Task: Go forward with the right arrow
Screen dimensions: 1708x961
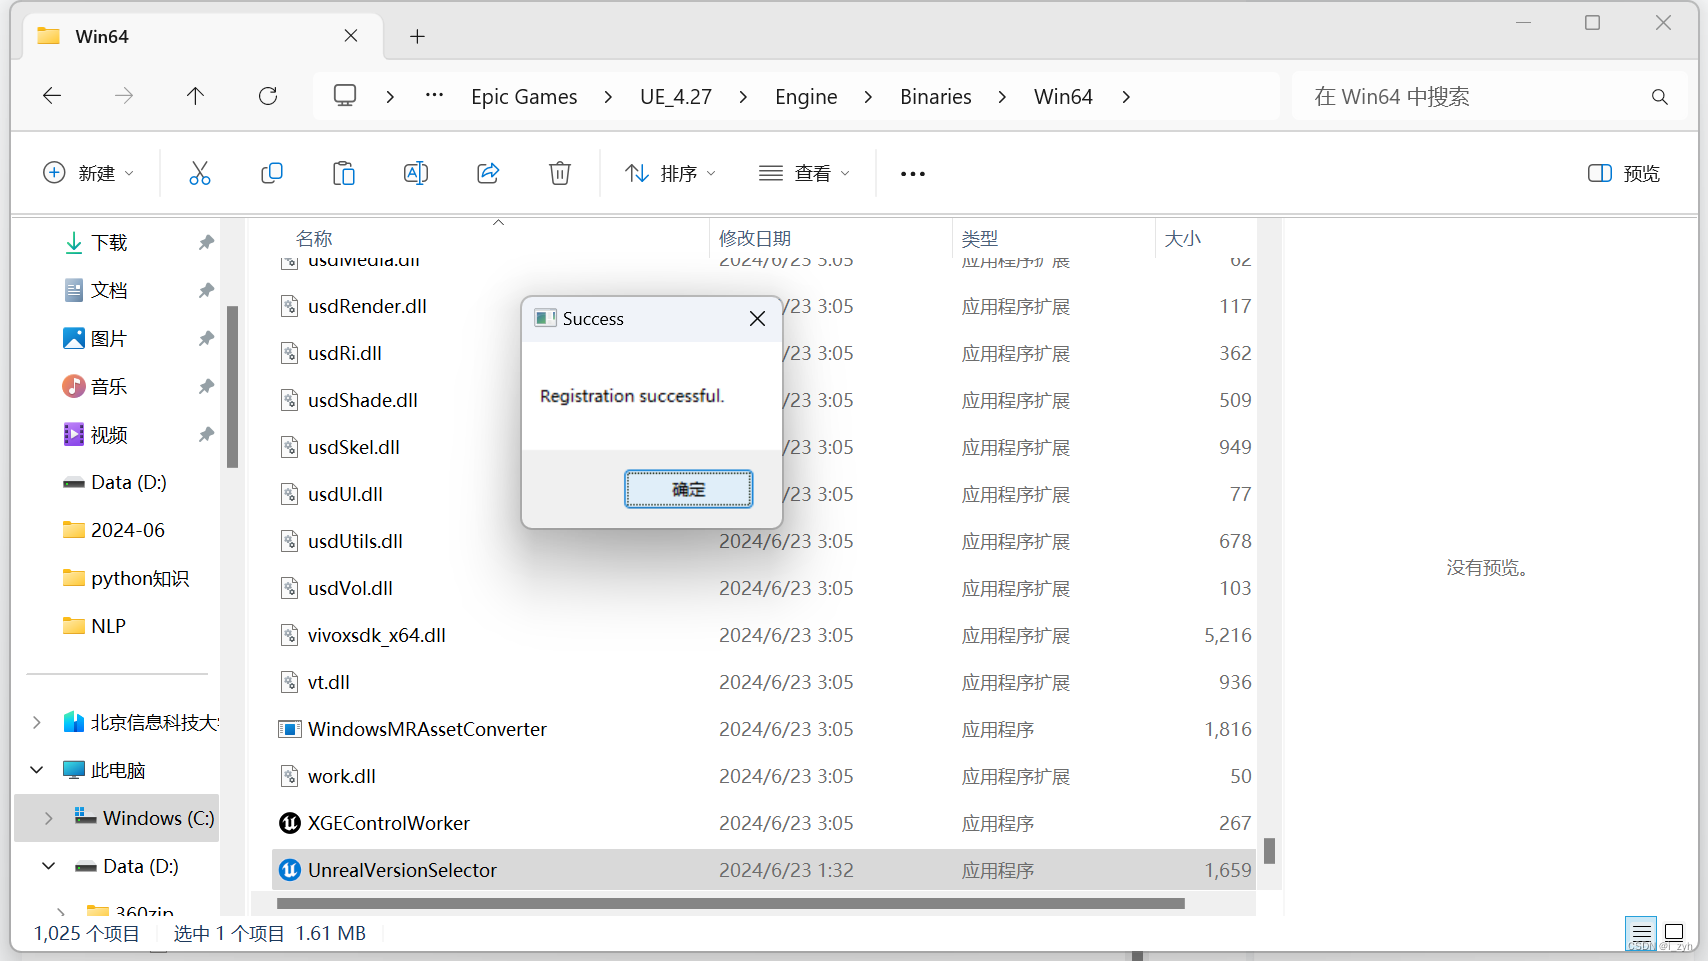Action: click(124, 96)
